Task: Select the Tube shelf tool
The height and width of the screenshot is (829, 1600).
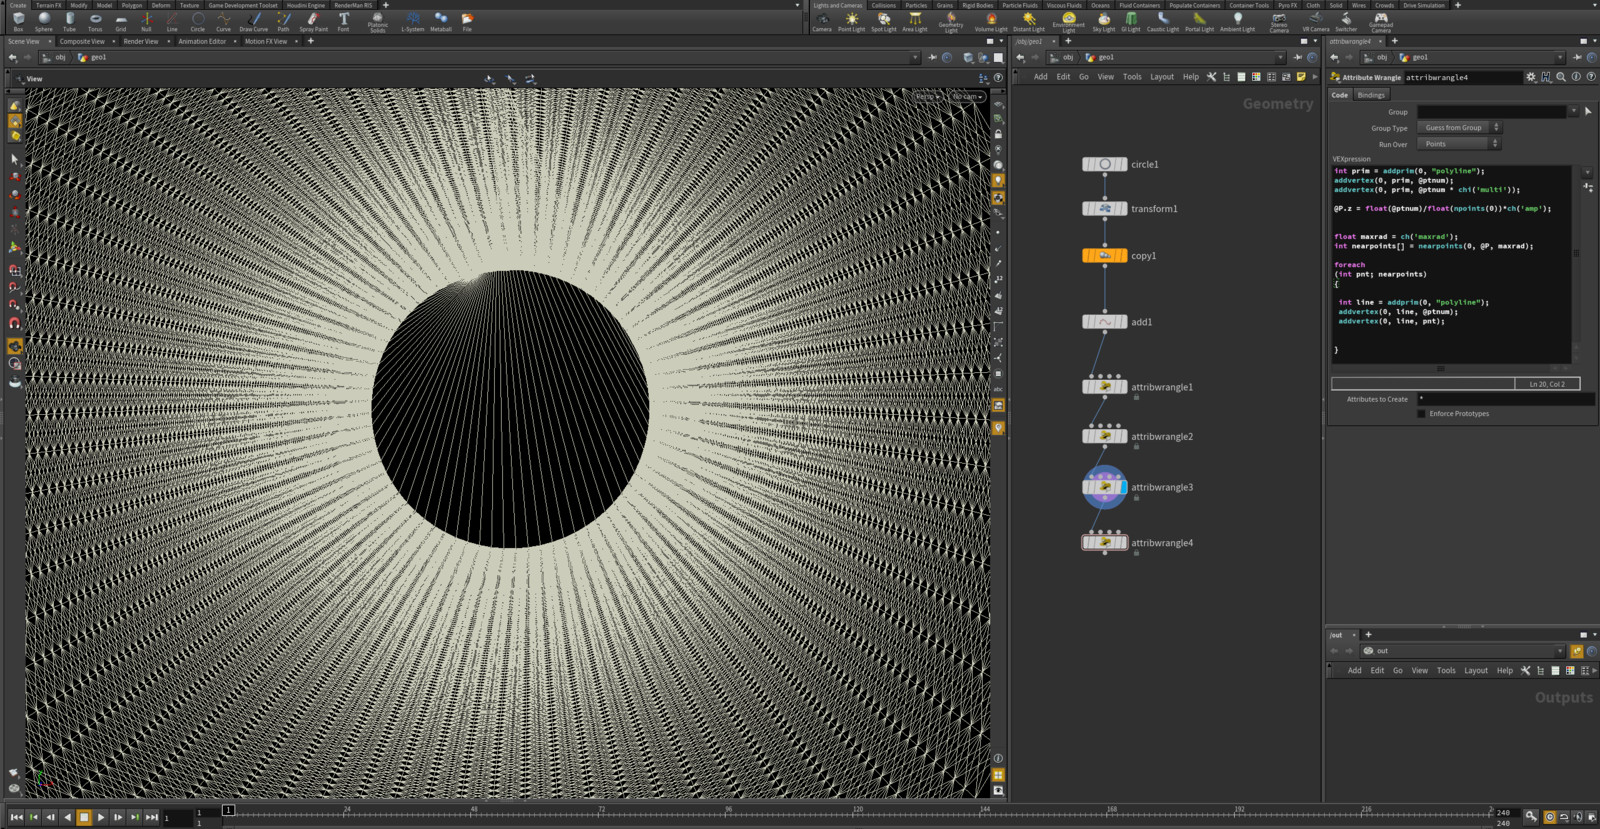Action: pyautogui.click(x=69, y=22)
